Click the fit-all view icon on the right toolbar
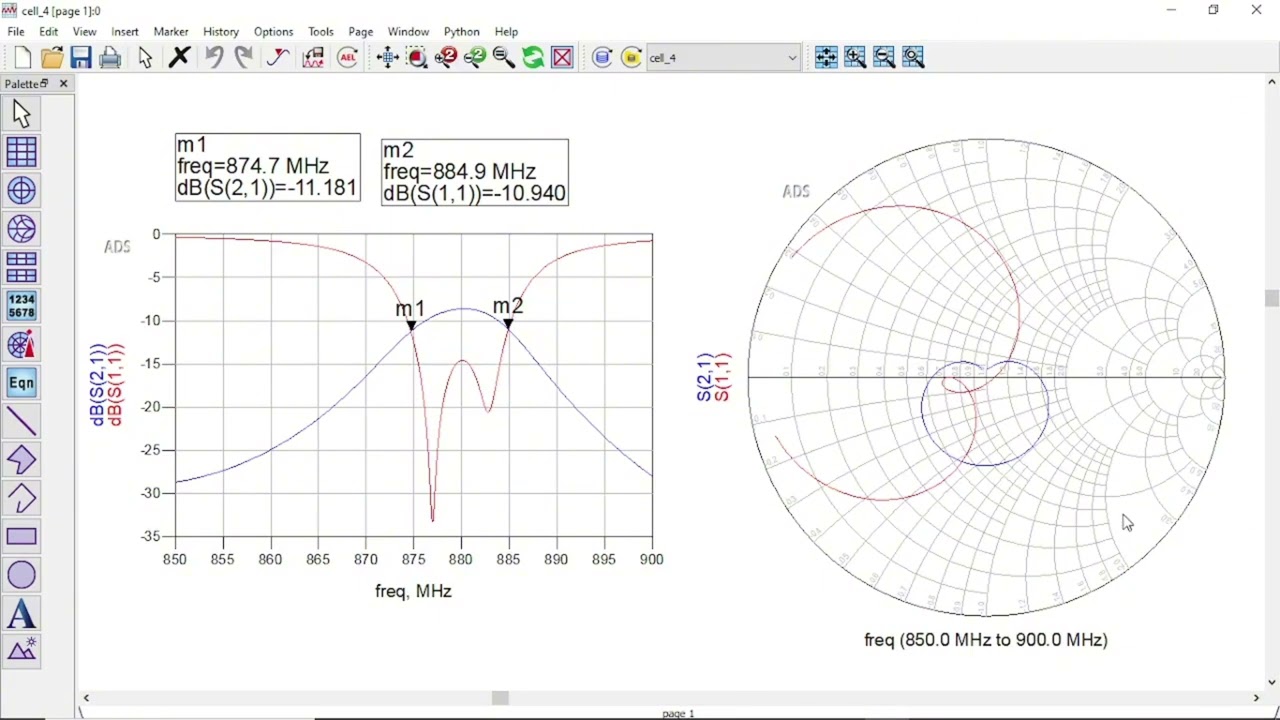The height and width of the screenshot is (720, 1280). tap(826, 58)
